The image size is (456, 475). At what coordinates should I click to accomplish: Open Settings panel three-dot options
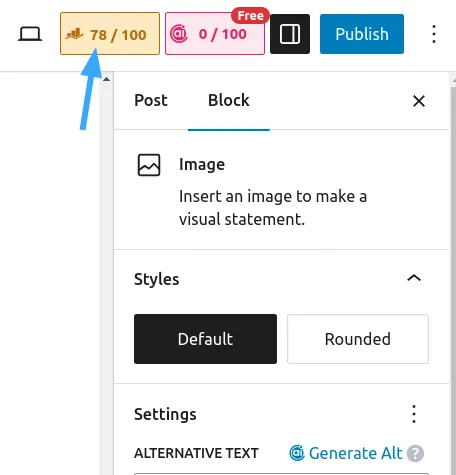(x=414, y=414)
